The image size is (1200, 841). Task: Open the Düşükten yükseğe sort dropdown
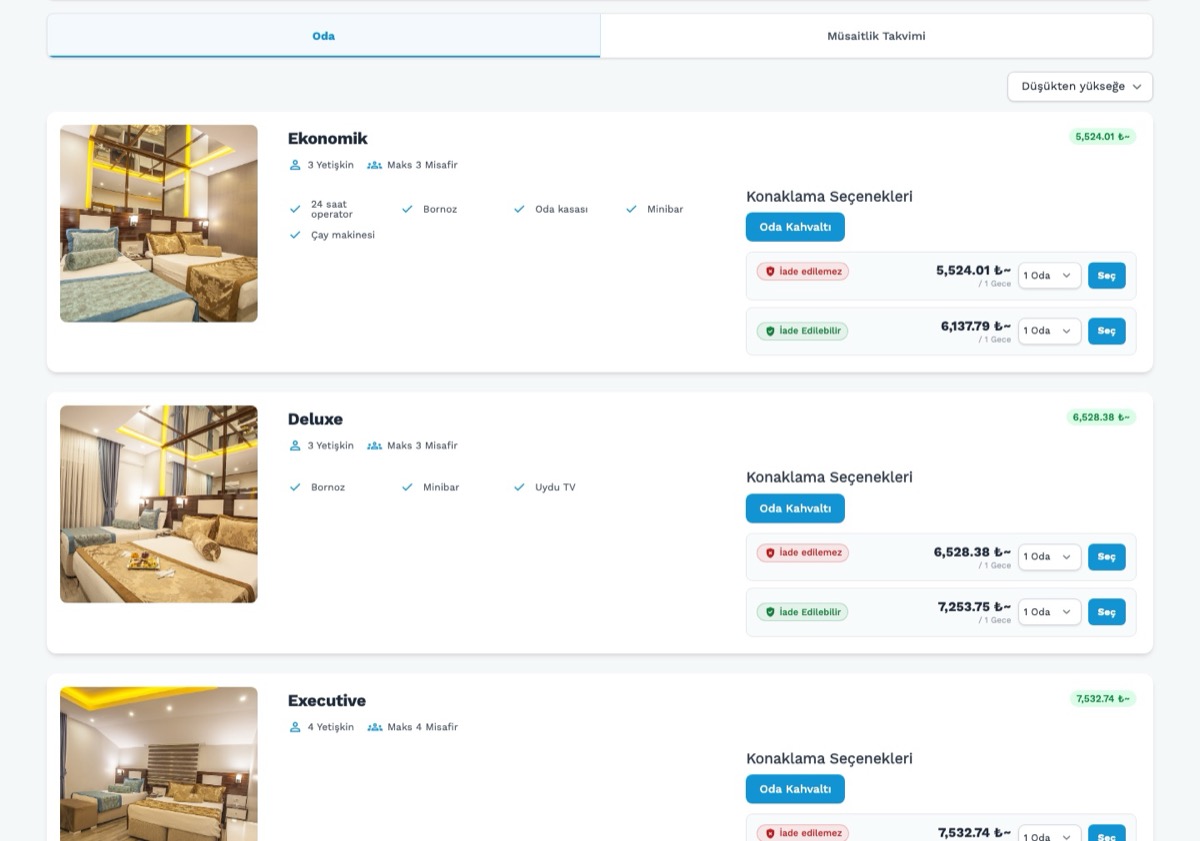pos(1080,87)
